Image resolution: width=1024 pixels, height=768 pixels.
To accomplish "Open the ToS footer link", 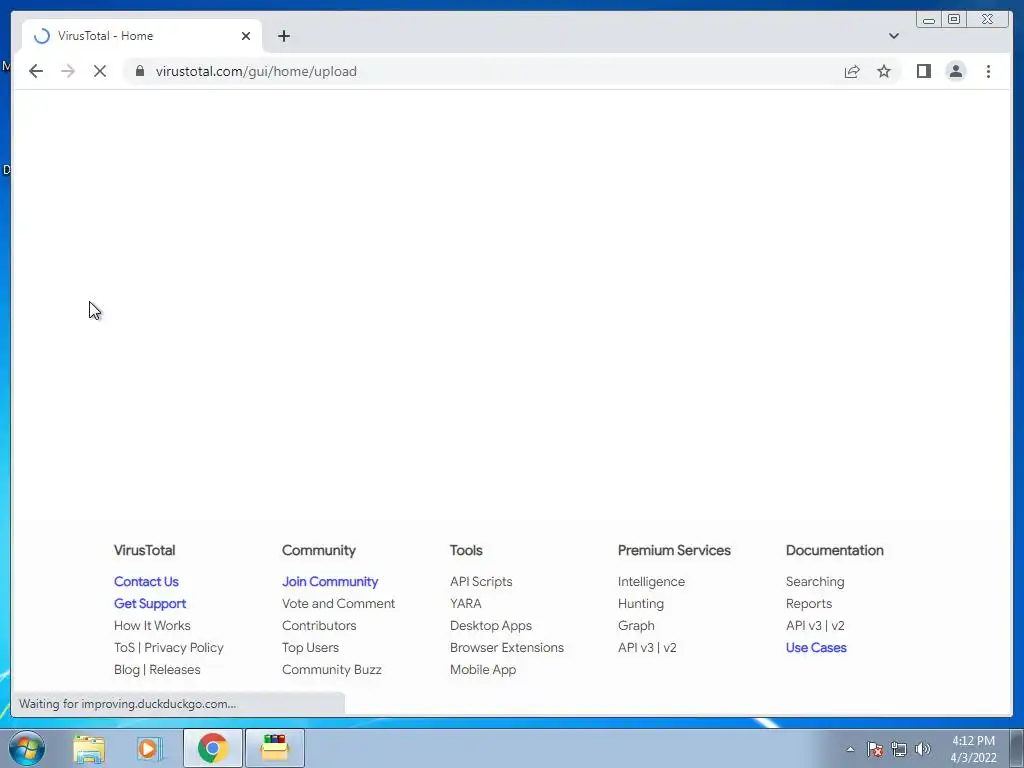I will pos(124,648).
